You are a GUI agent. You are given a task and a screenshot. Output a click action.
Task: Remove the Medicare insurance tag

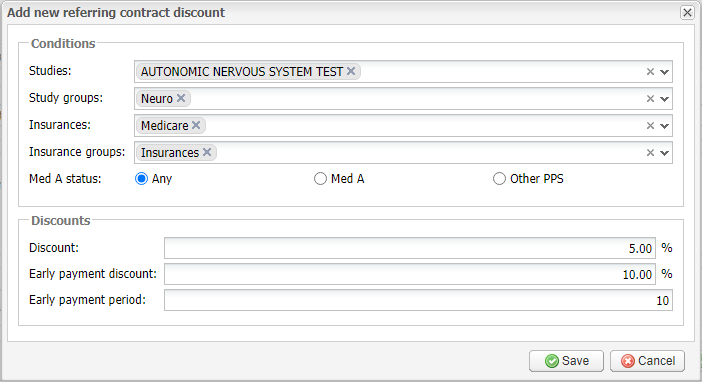(196, 125)
